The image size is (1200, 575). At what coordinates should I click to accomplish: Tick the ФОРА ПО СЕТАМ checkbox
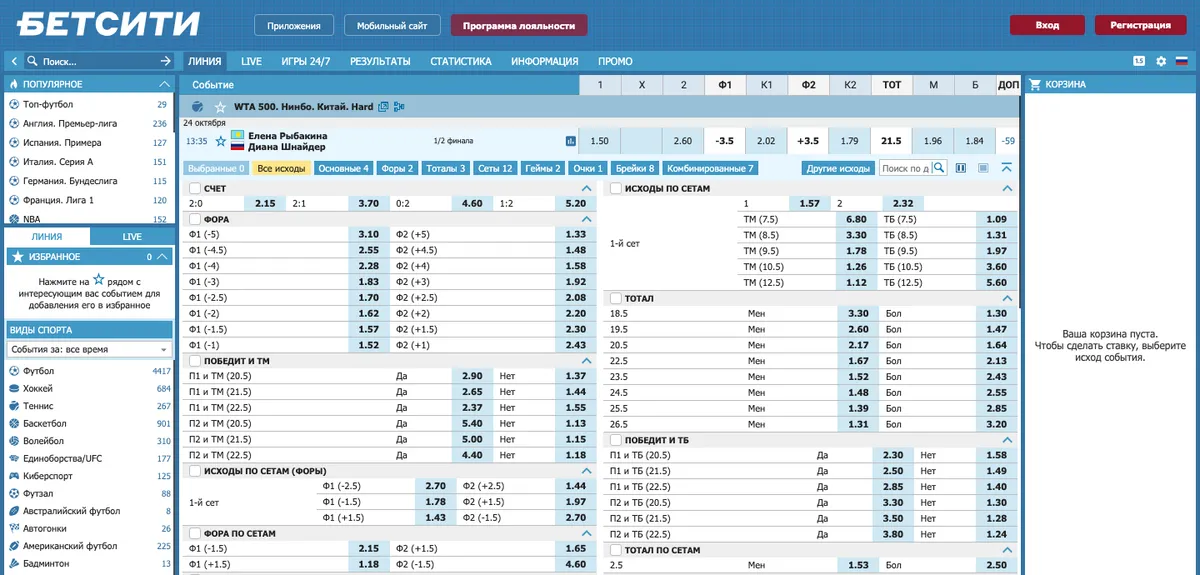pos(195,534)
